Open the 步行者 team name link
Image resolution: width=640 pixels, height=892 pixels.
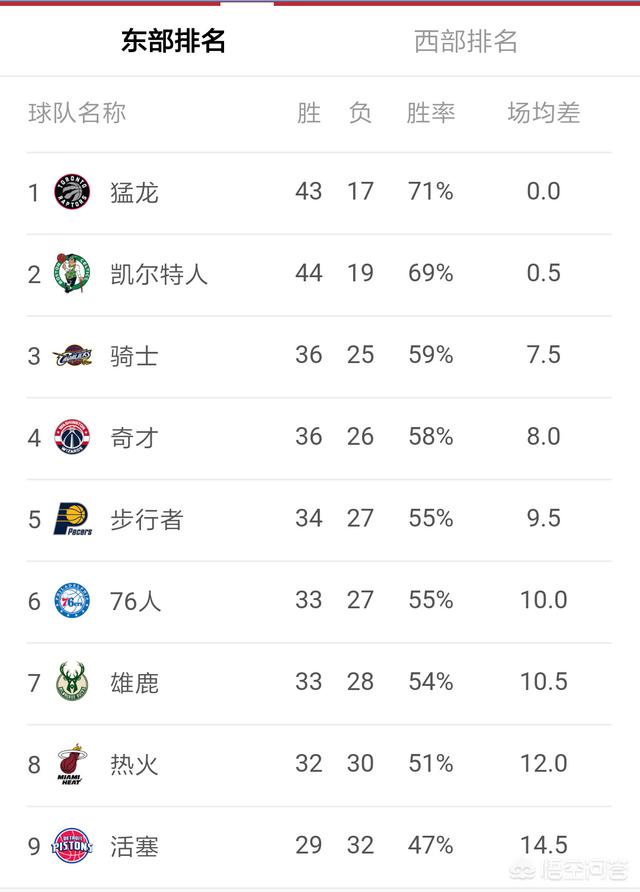[146, 519]
